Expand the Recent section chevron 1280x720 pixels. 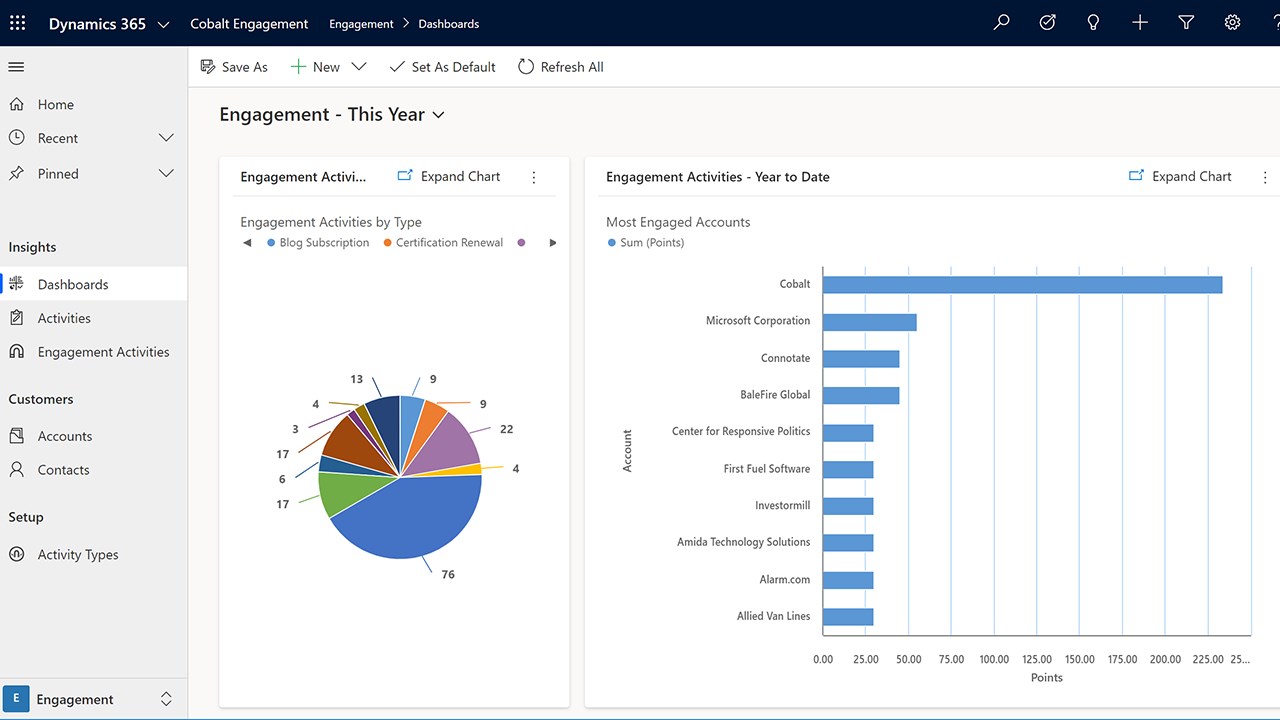(x=166, y=138)
